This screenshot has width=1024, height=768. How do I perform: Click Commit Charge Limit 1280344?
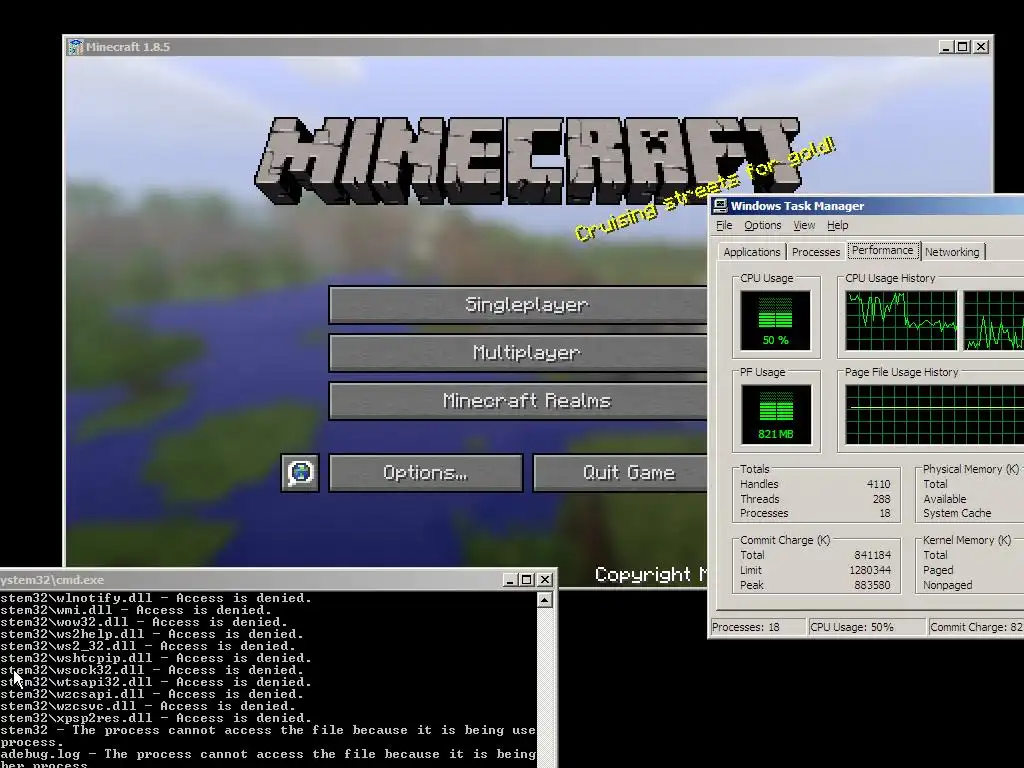point(869,570)
